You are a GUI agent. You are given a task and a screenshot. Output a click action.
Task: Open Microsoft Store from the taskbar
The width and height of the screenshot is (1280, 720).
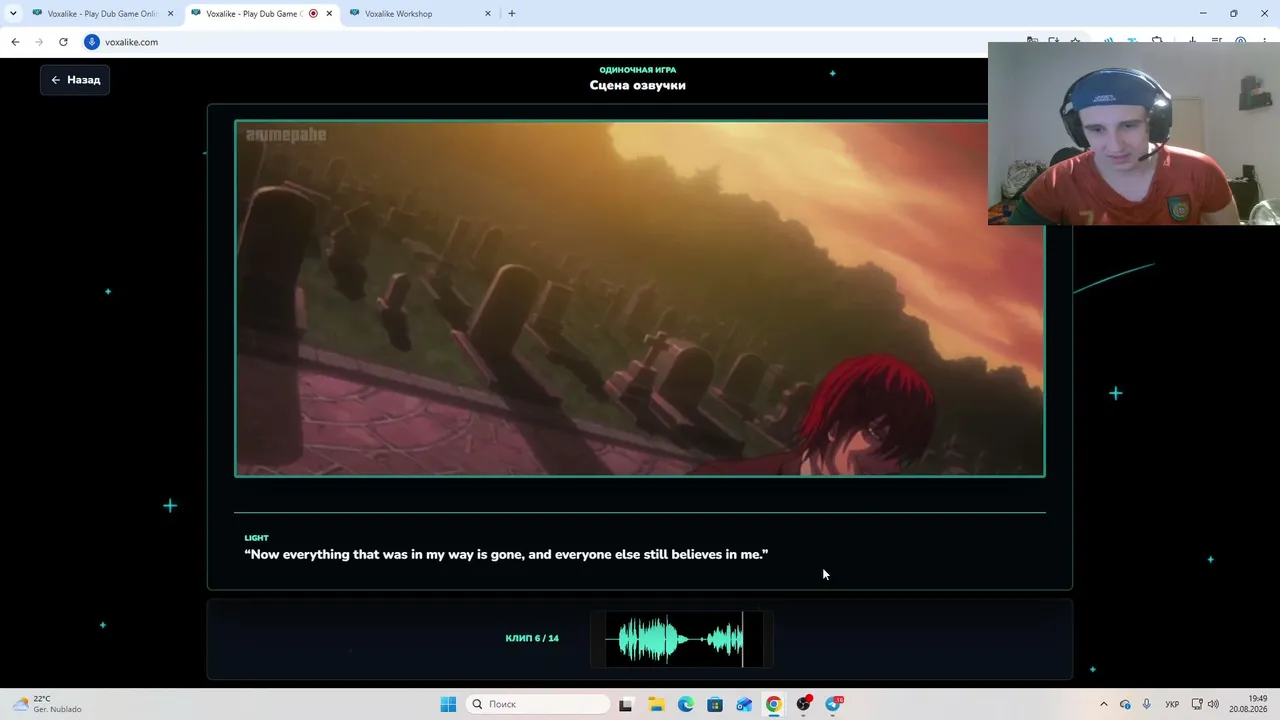point(715,704)
